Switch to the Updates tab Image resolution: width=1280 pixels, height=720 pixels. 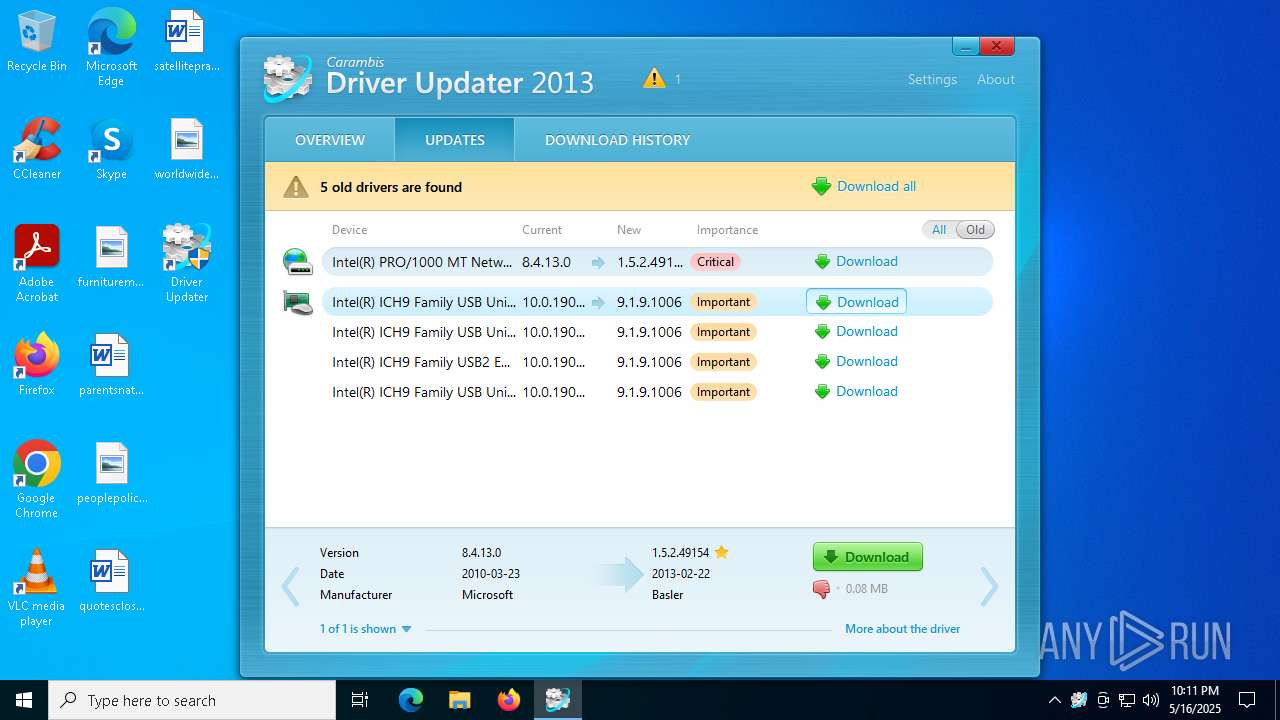[x=455, y=140]
